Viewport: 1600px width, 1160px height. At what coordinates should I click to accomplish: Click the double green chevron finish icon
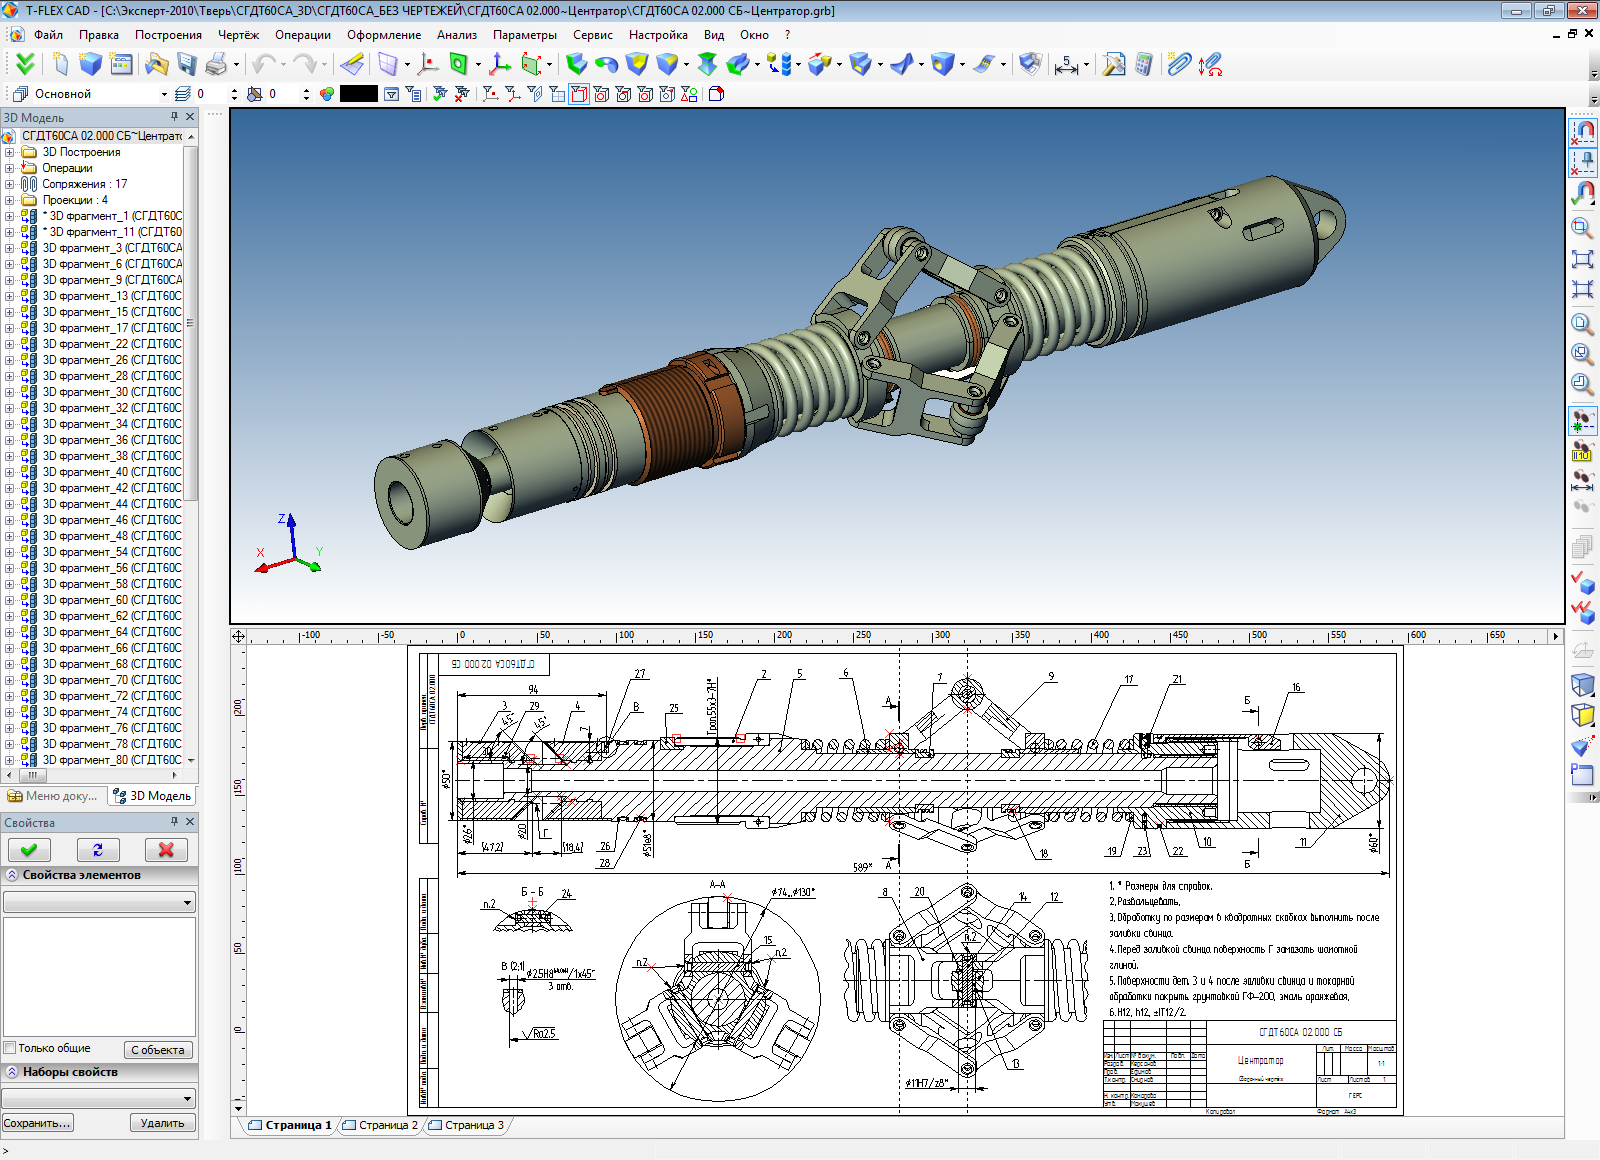coord(25,64)
